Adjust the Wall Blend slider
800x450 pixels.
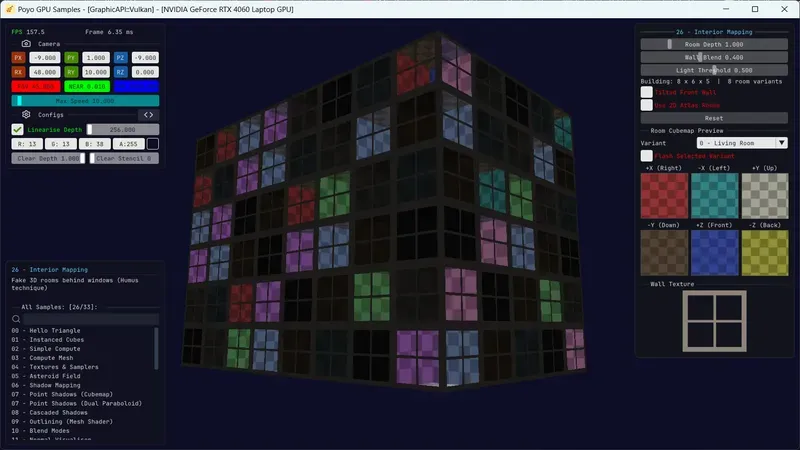click(714, 57)
